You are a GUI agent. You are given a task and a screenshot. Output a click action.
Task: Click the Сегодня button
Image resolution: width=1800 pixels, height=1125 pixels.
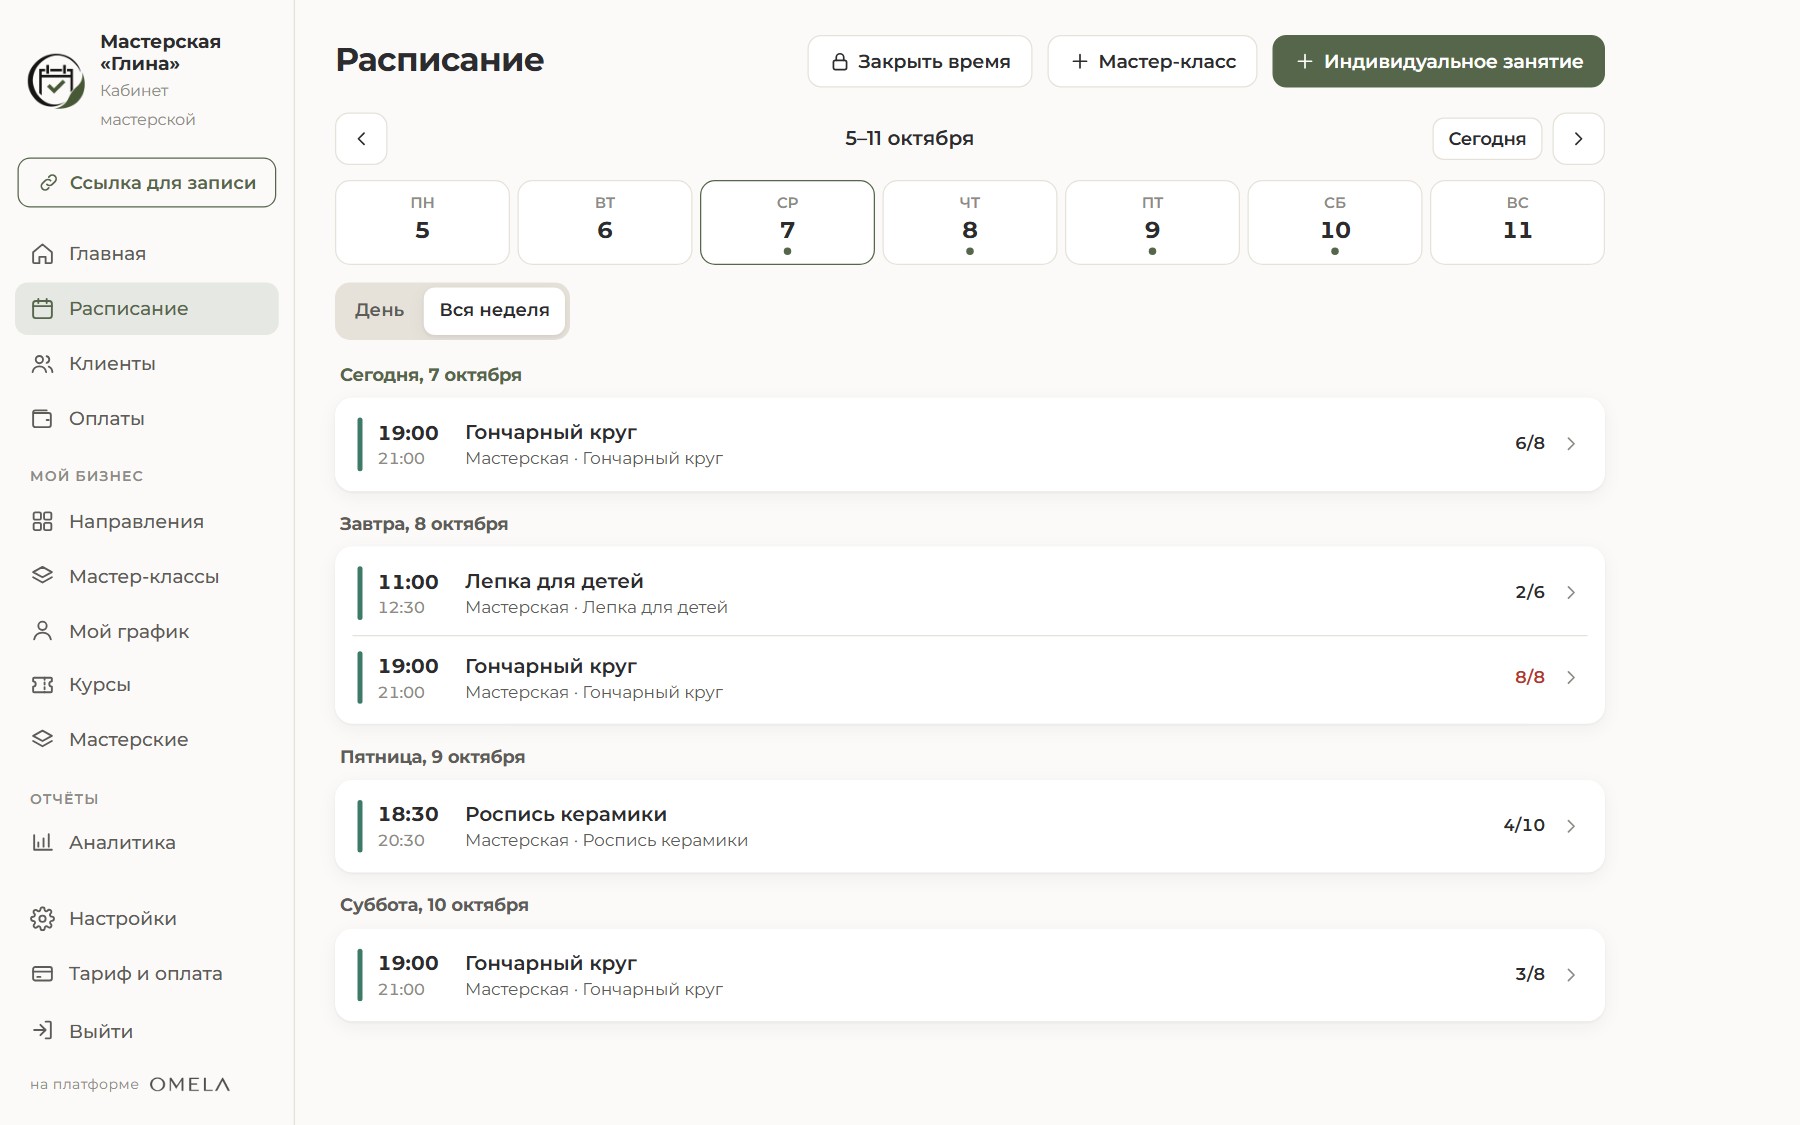pos(1487,139)
